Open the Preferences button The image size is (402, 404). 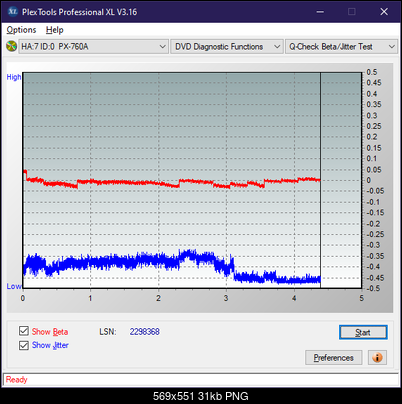coord(333,358)
